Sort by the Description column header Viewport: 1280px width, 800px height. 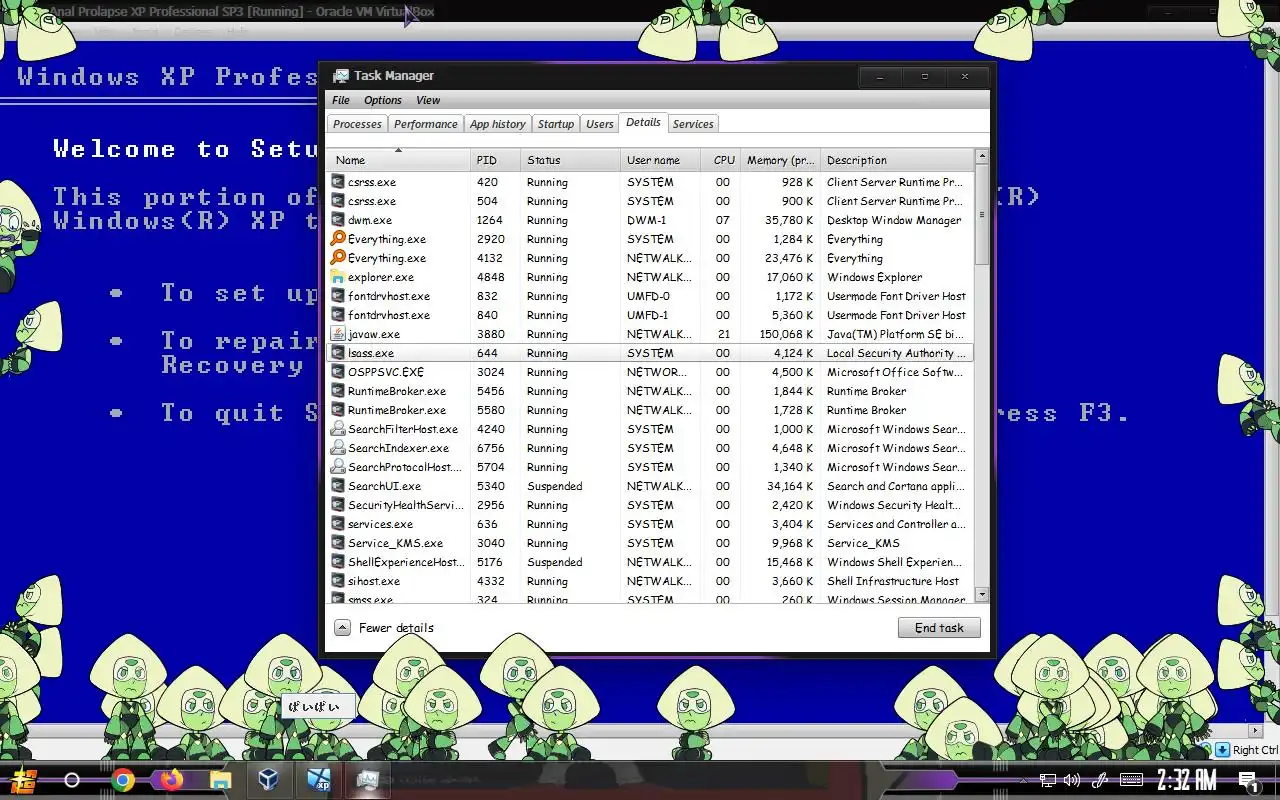pyautogui.click(x=896, y=160)
